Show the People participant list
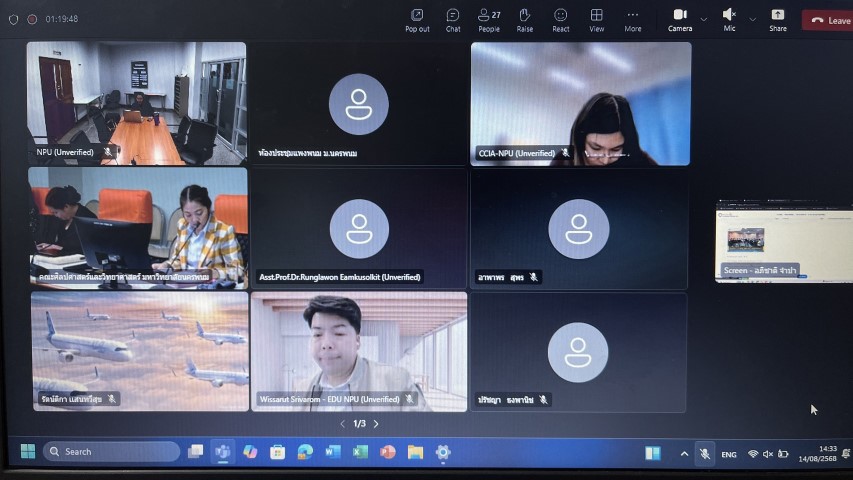853x480 pixels. tap(489, 19)
